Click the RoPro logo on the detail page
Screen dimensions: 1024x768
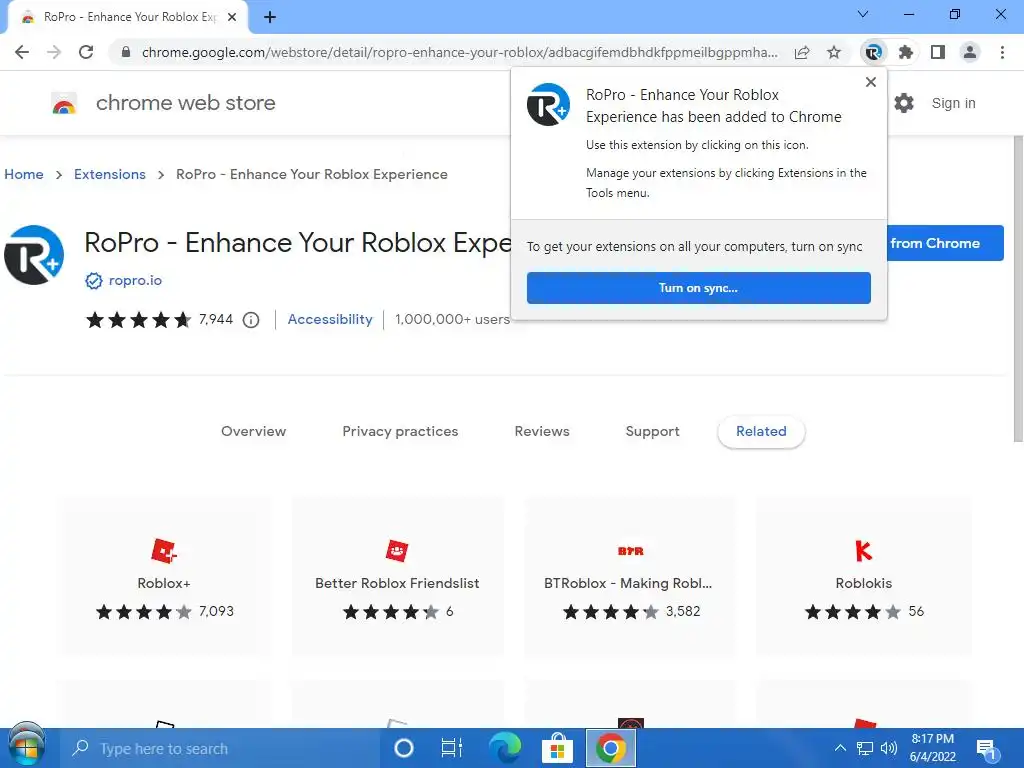pyautogui.click(x=34, y=255)
